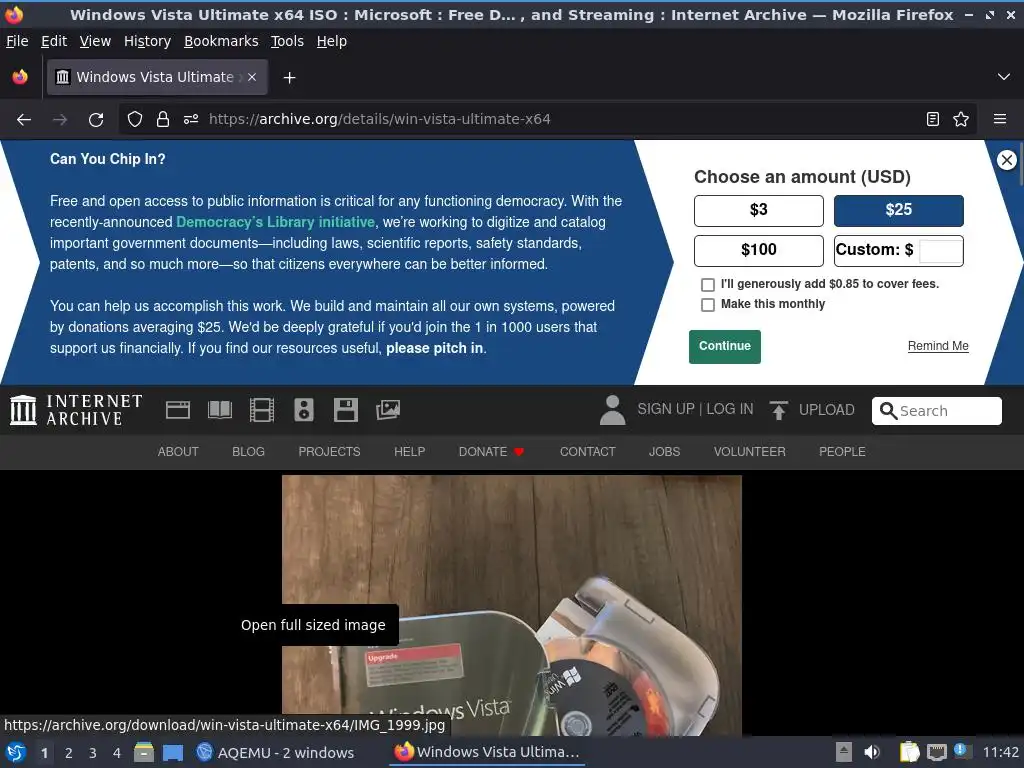Click the green Continue button
This screenshot has height=768, width=1024.
(725, 346)
